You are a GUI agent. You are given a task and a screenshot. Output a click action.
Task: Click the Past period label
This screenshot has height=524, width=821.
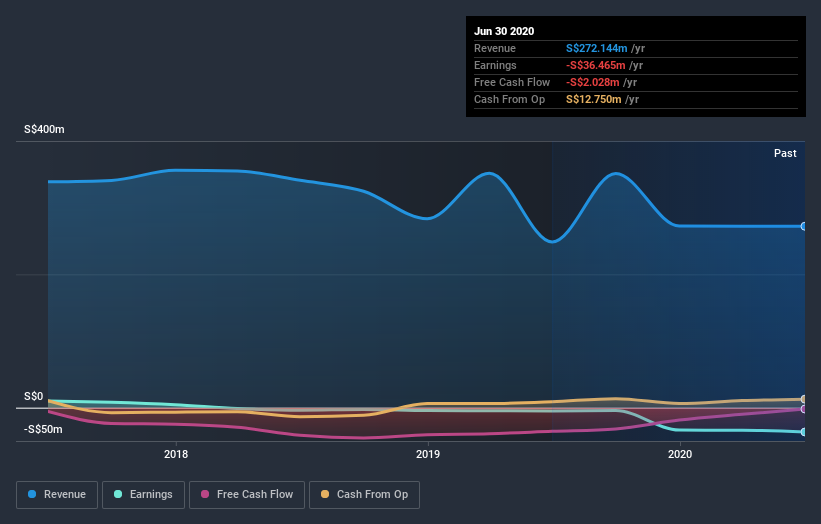[x=785, y=153]
